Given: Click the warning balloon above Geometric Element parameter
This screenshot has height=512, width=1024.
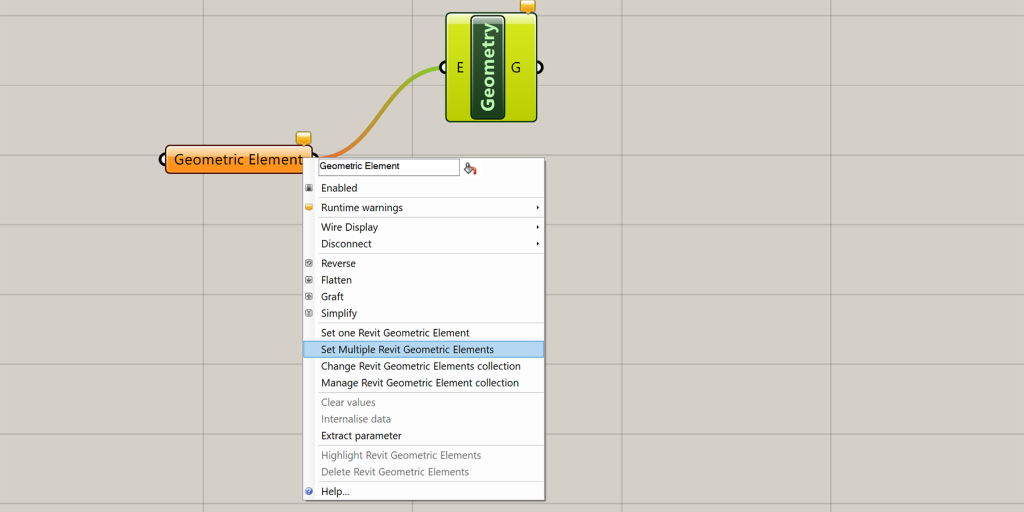Looking at the screenshot, I should click(303, 138).
